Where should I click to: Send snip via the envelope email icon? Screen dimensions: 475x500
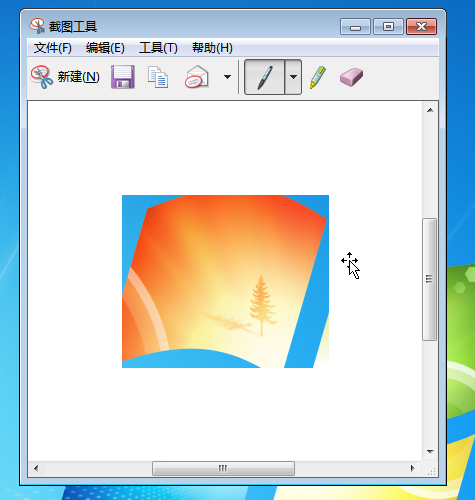197,77
